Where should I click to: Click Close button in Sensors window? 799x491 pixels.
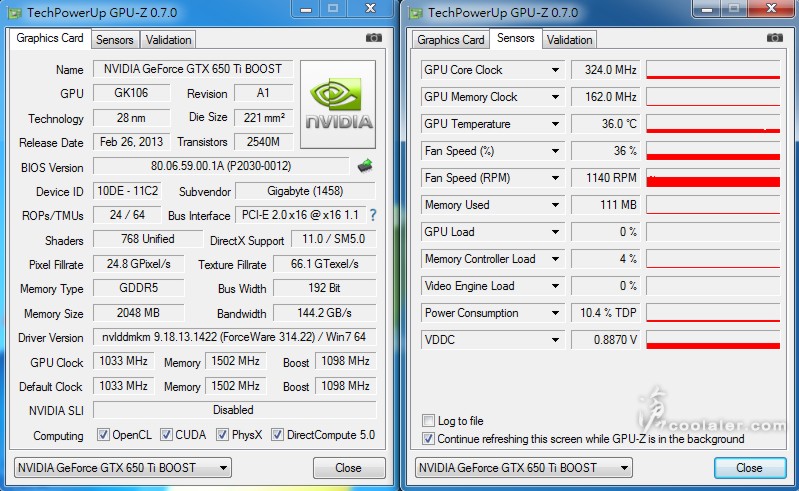click(x=750, y=468)
